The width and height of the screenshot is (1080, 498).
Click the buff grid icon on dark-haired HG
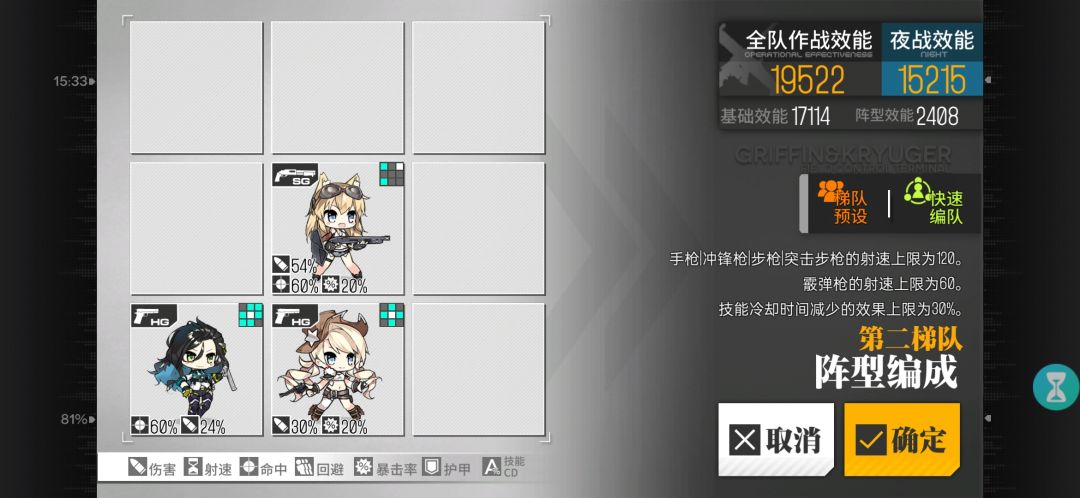tap(251, 315)
